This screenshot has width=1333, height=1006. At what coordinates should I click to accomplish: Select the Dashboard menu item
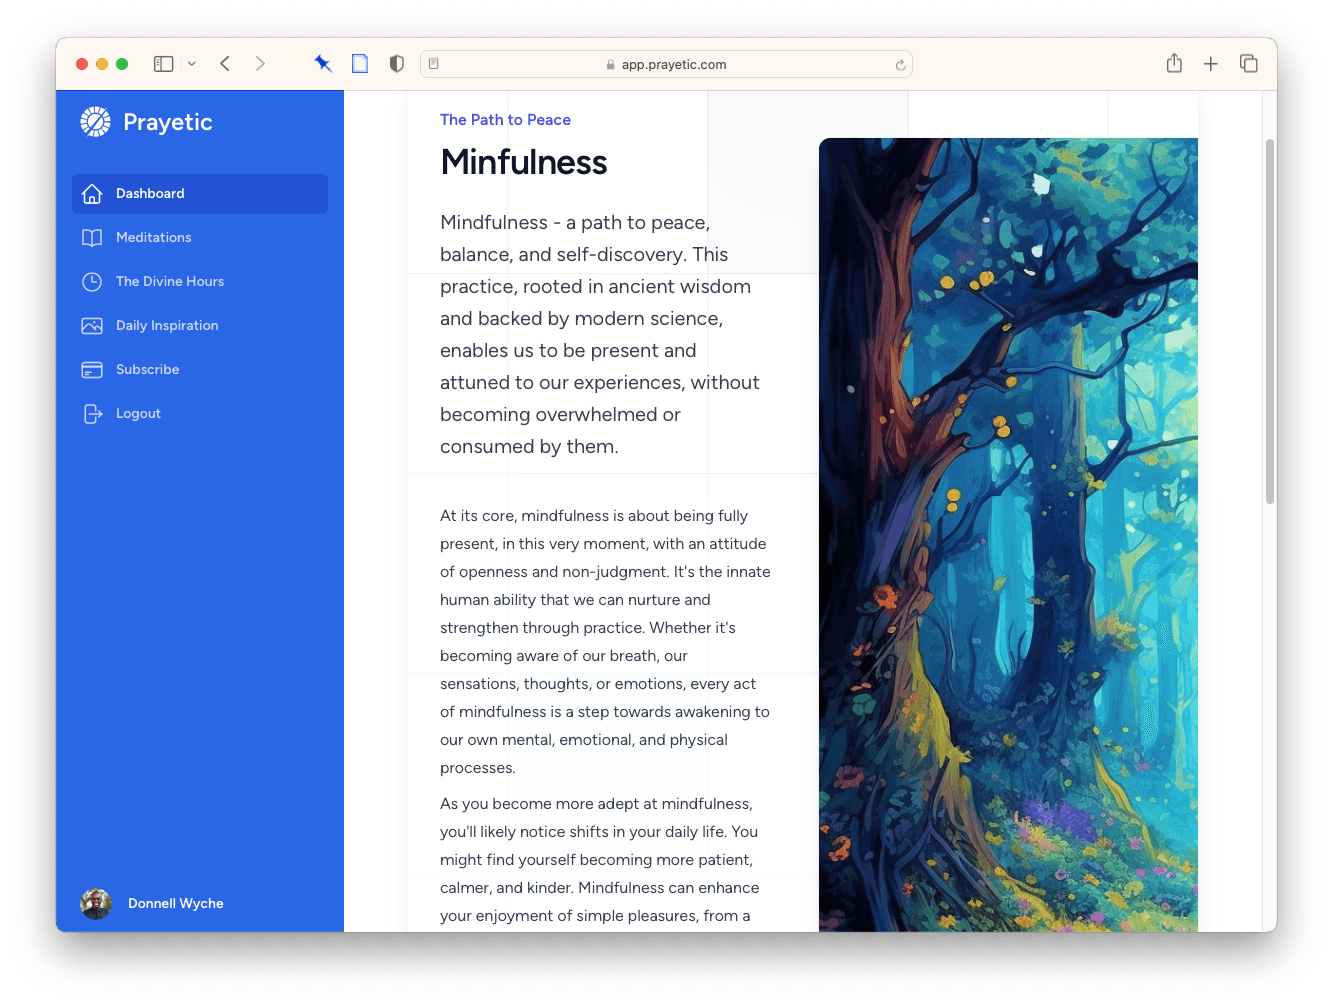point(200,194)
